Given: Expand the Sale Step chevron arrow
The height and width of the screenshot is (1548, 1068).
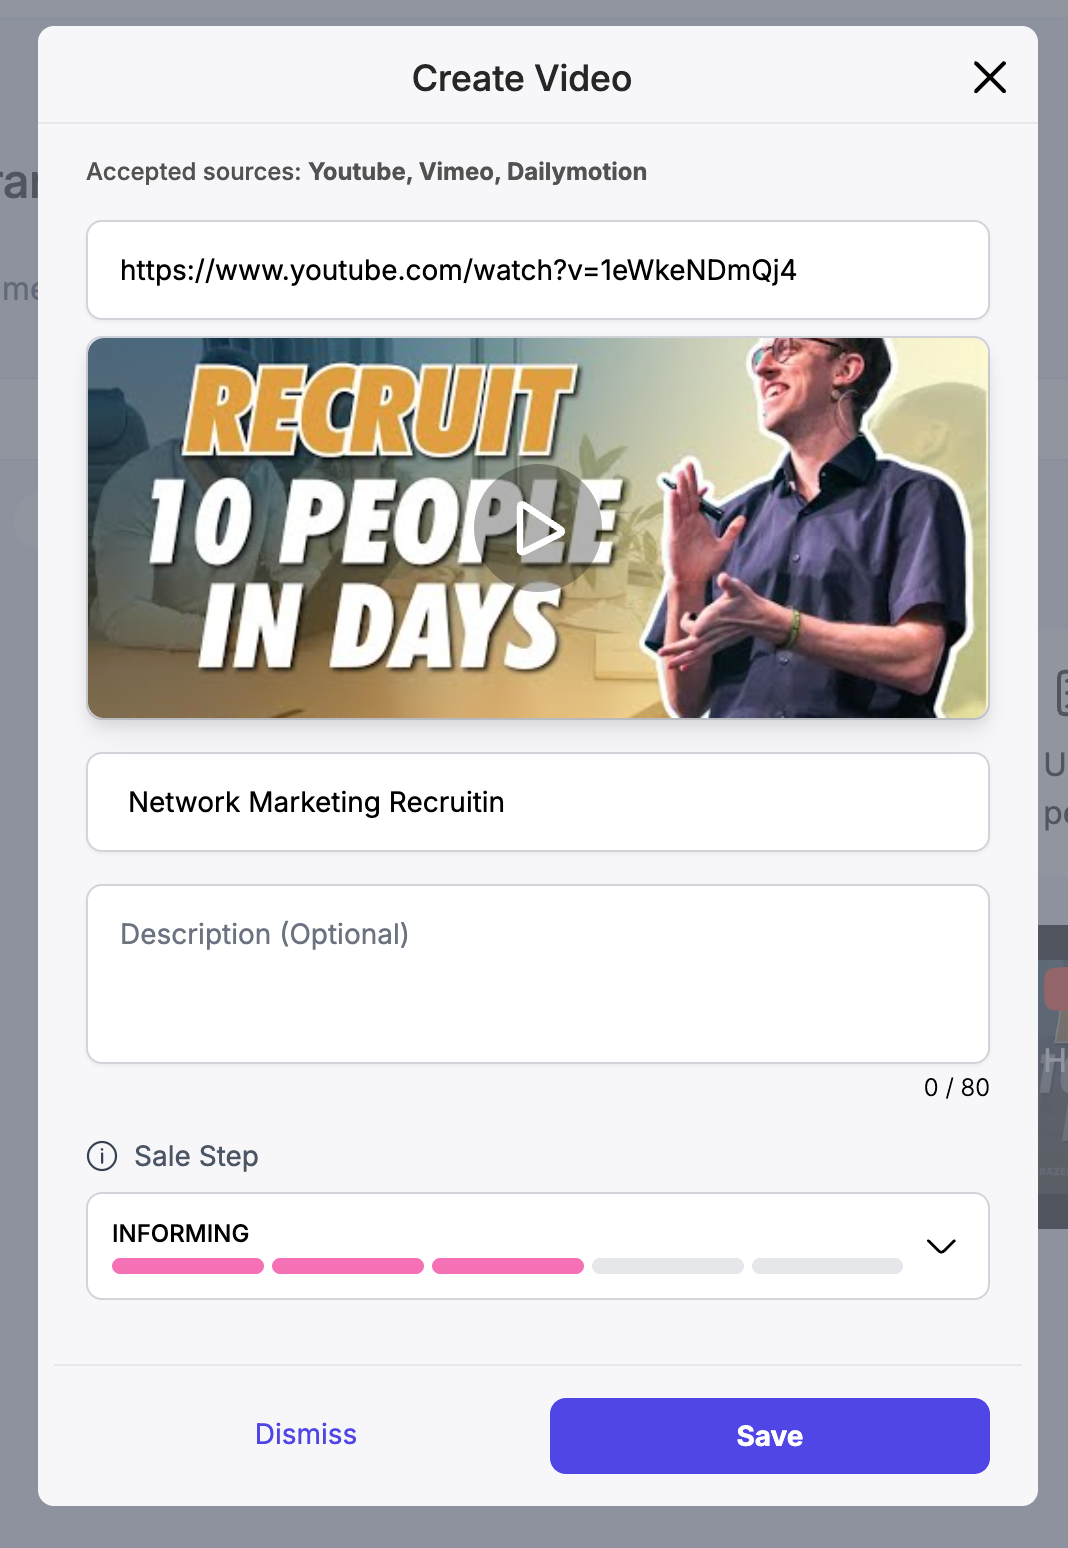Looking at the screenshot, I should [941, 1246].
